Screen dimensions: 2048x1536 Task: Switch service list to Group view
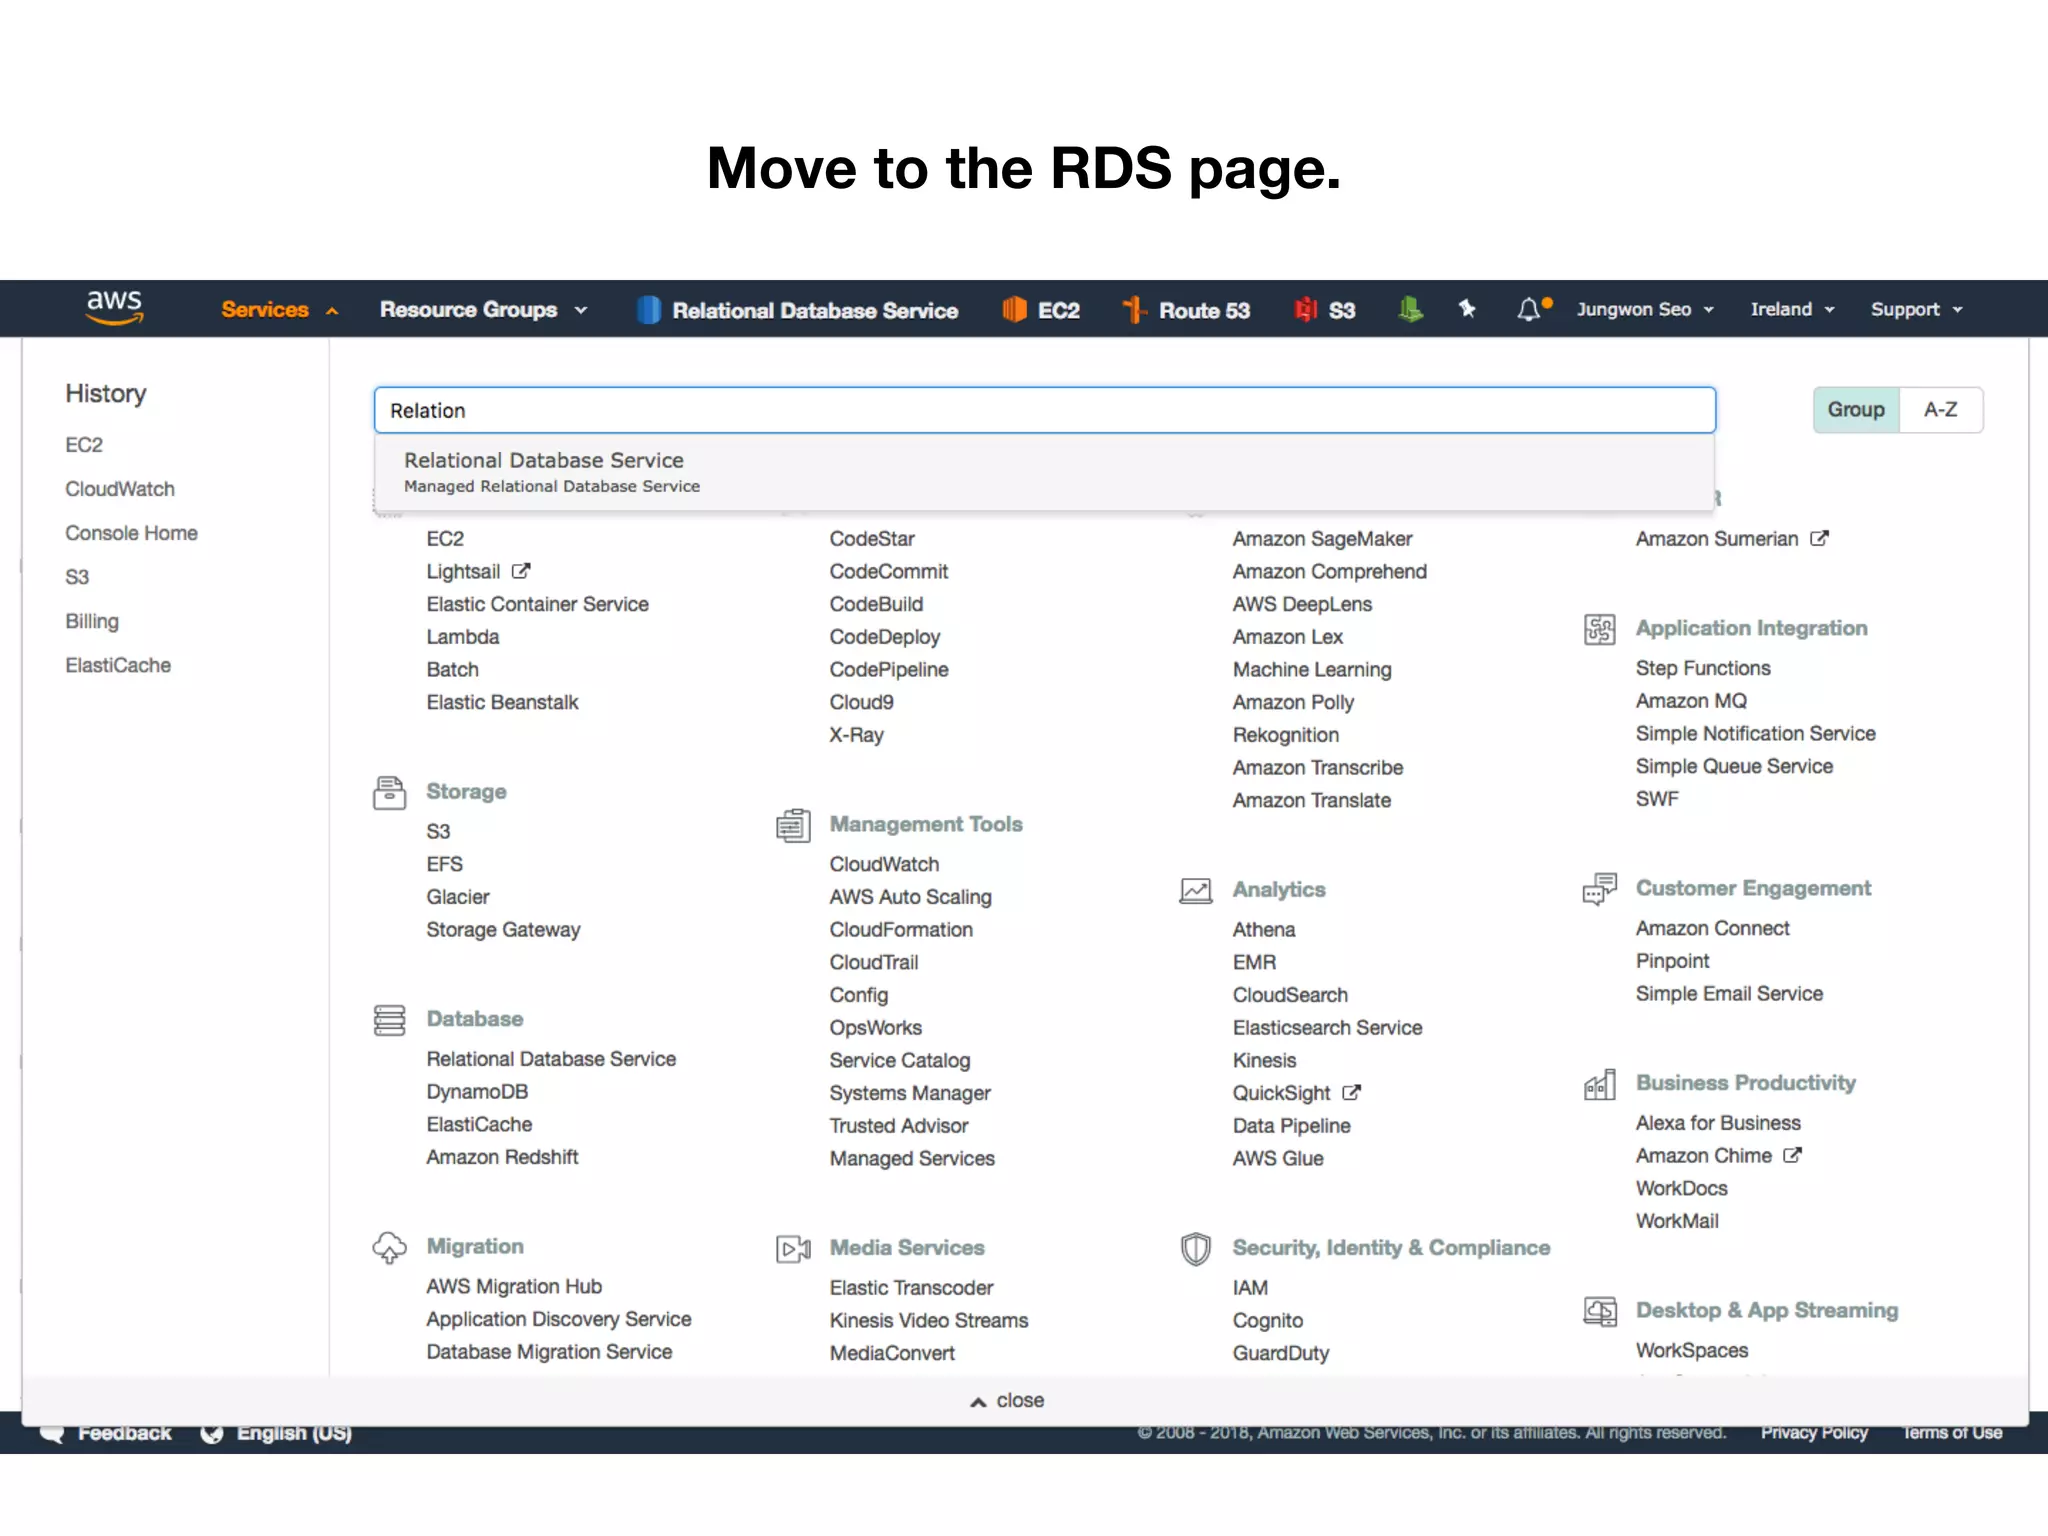(x=1856, y=410)
